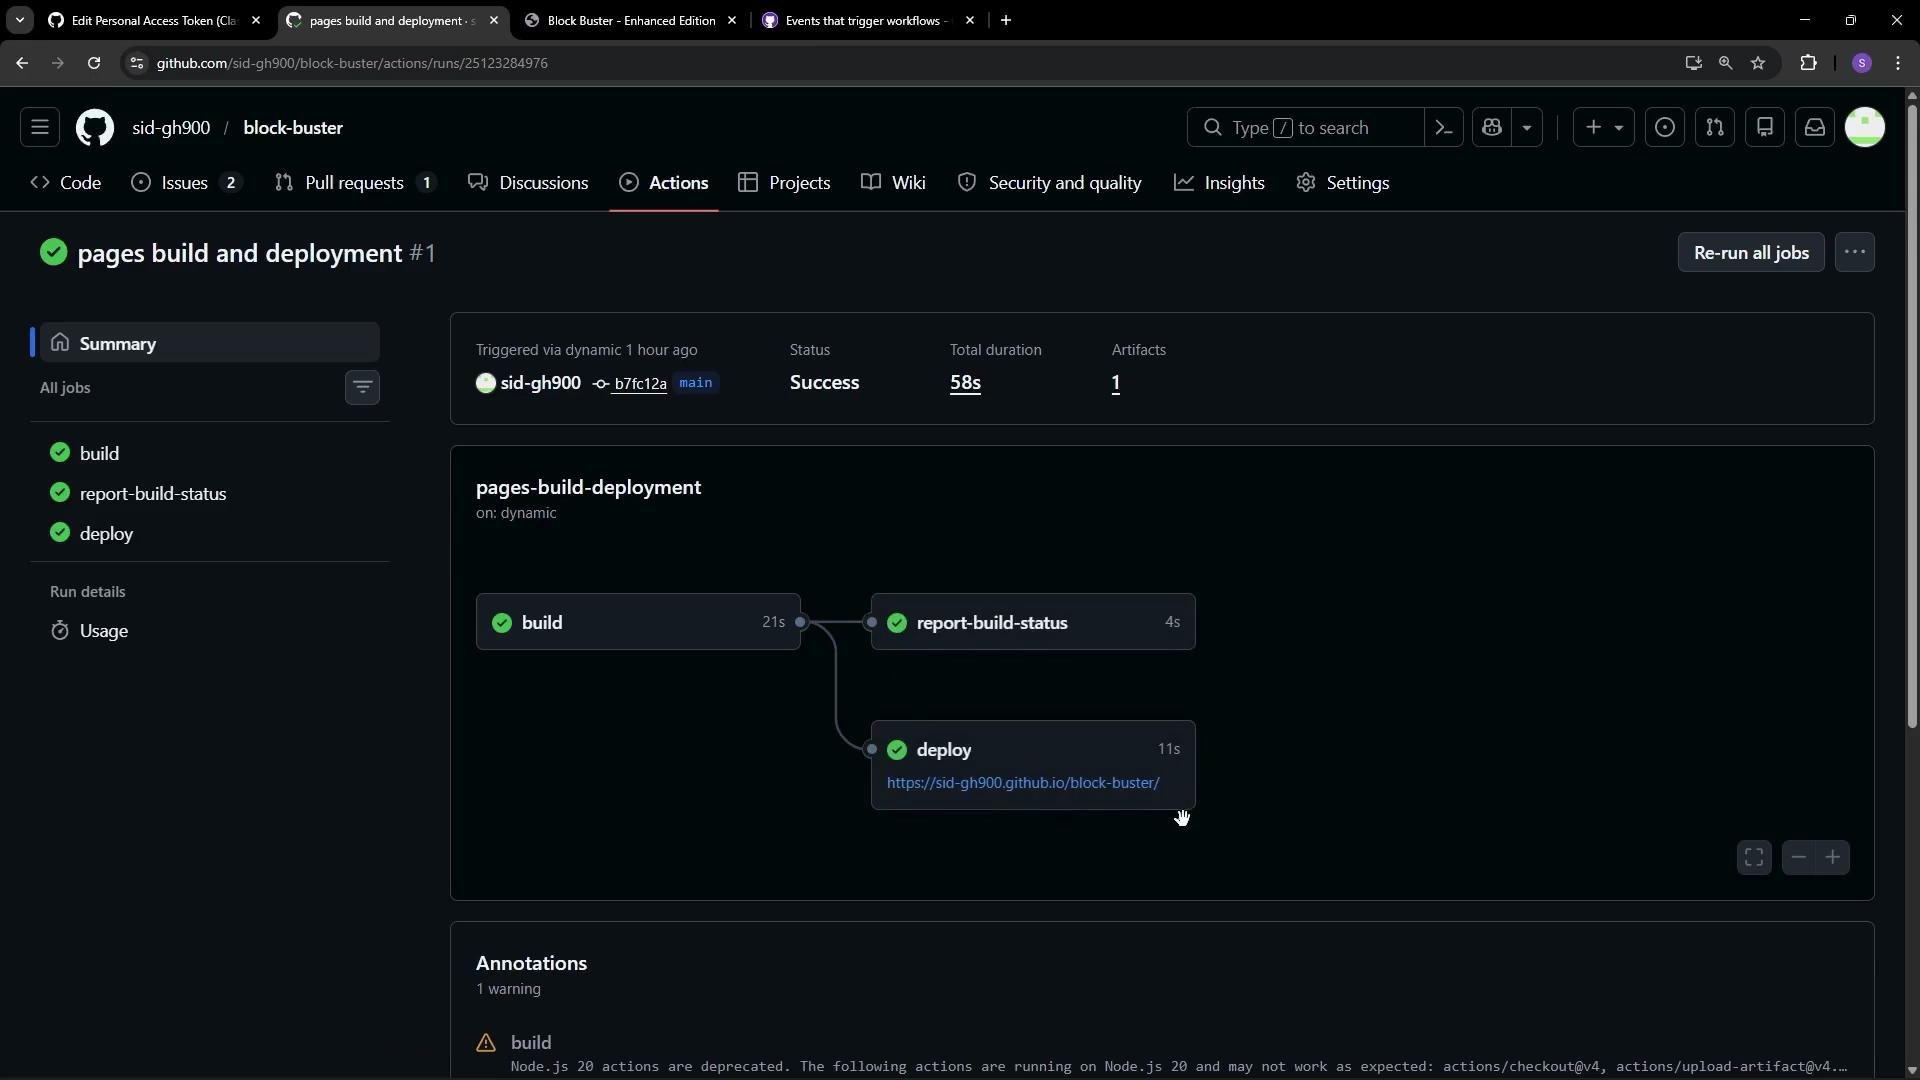Open the Wiki tab

(x=894, y=183)
